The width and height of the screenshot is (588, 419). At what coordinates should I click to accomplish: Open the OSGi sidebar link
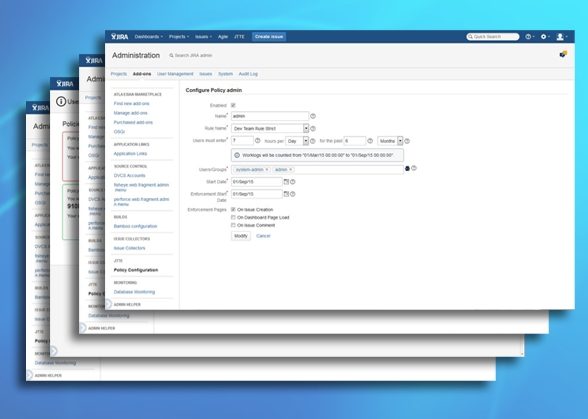119,132
